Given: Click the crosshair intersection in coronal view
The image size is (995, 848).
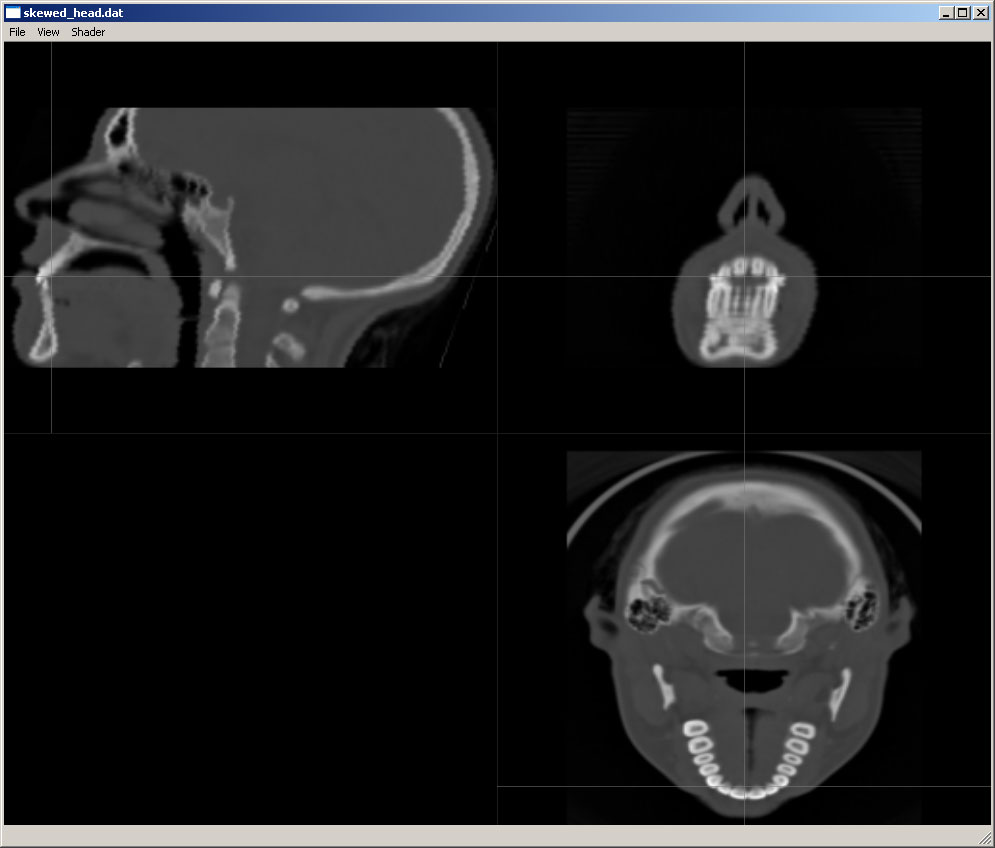Looking at the screenshot, I should point(744,277).
